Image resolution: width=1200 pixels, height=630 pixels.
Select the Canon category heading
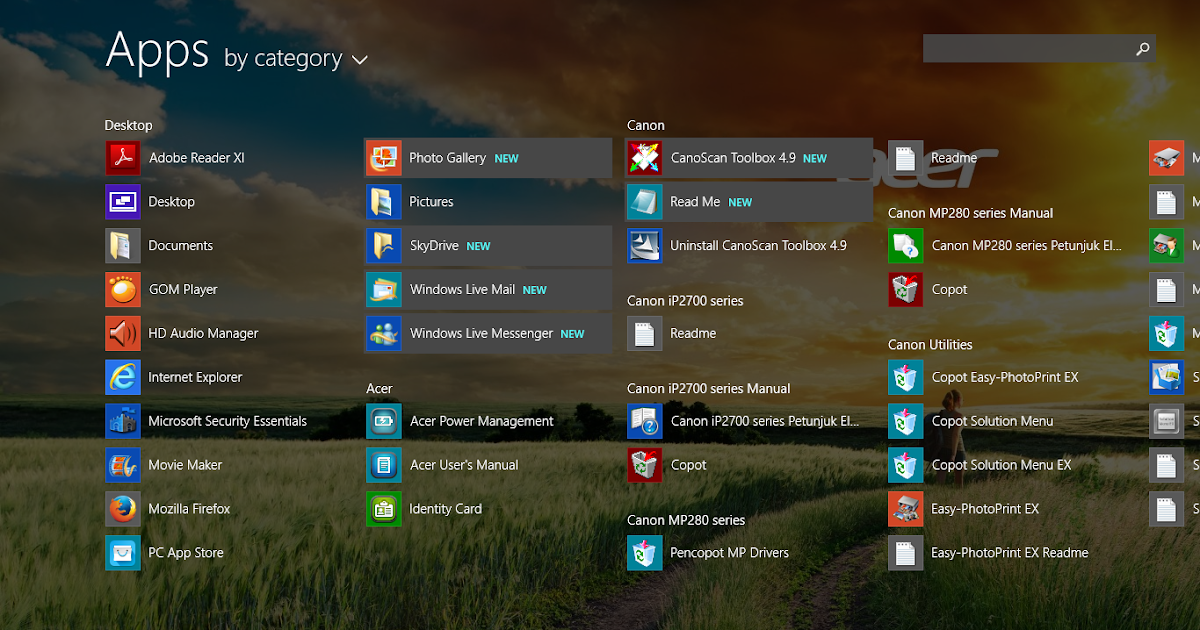point(646,125)
